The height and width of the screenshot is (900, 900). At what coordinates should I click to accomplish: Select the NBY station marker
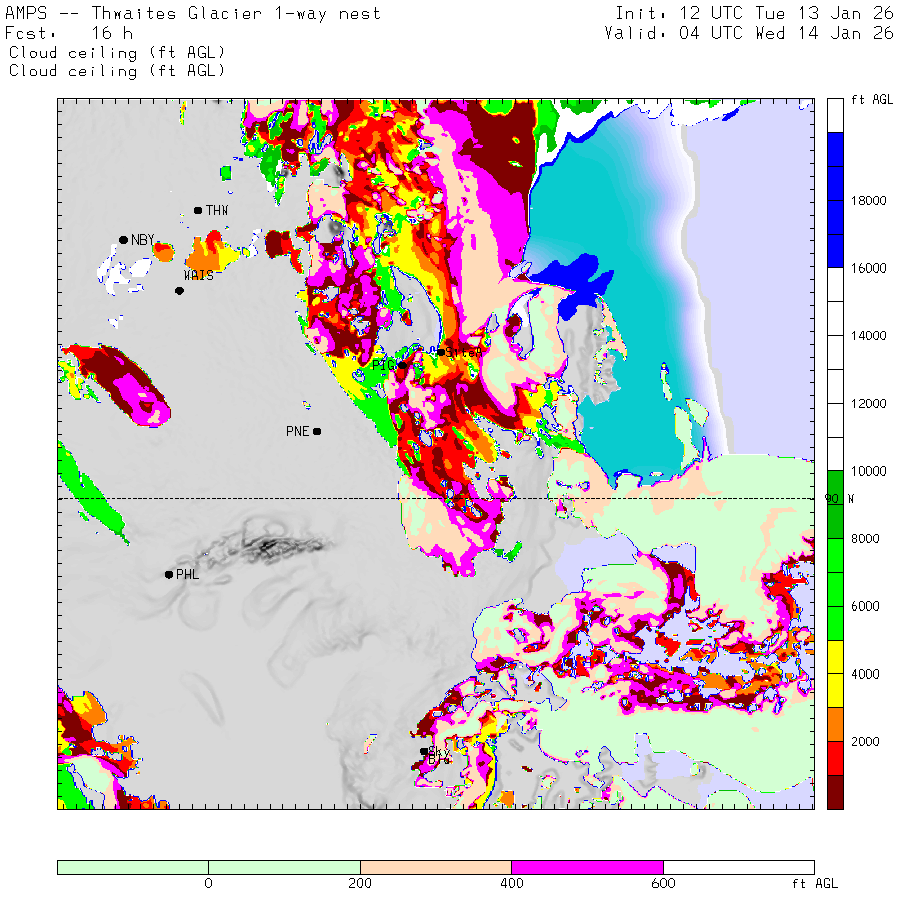123,240
